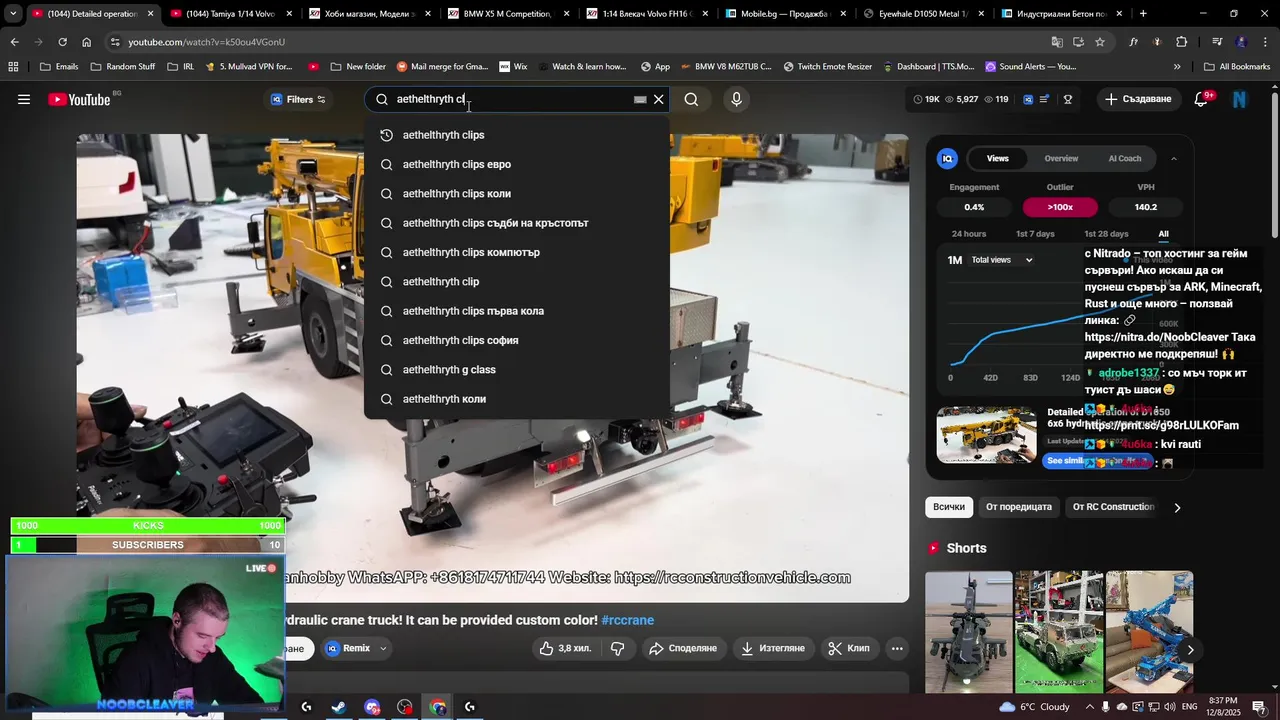This screenshot has width=1280, height=720.
Task: Expand the Total views dropdown
Action: pos(1002,260)
